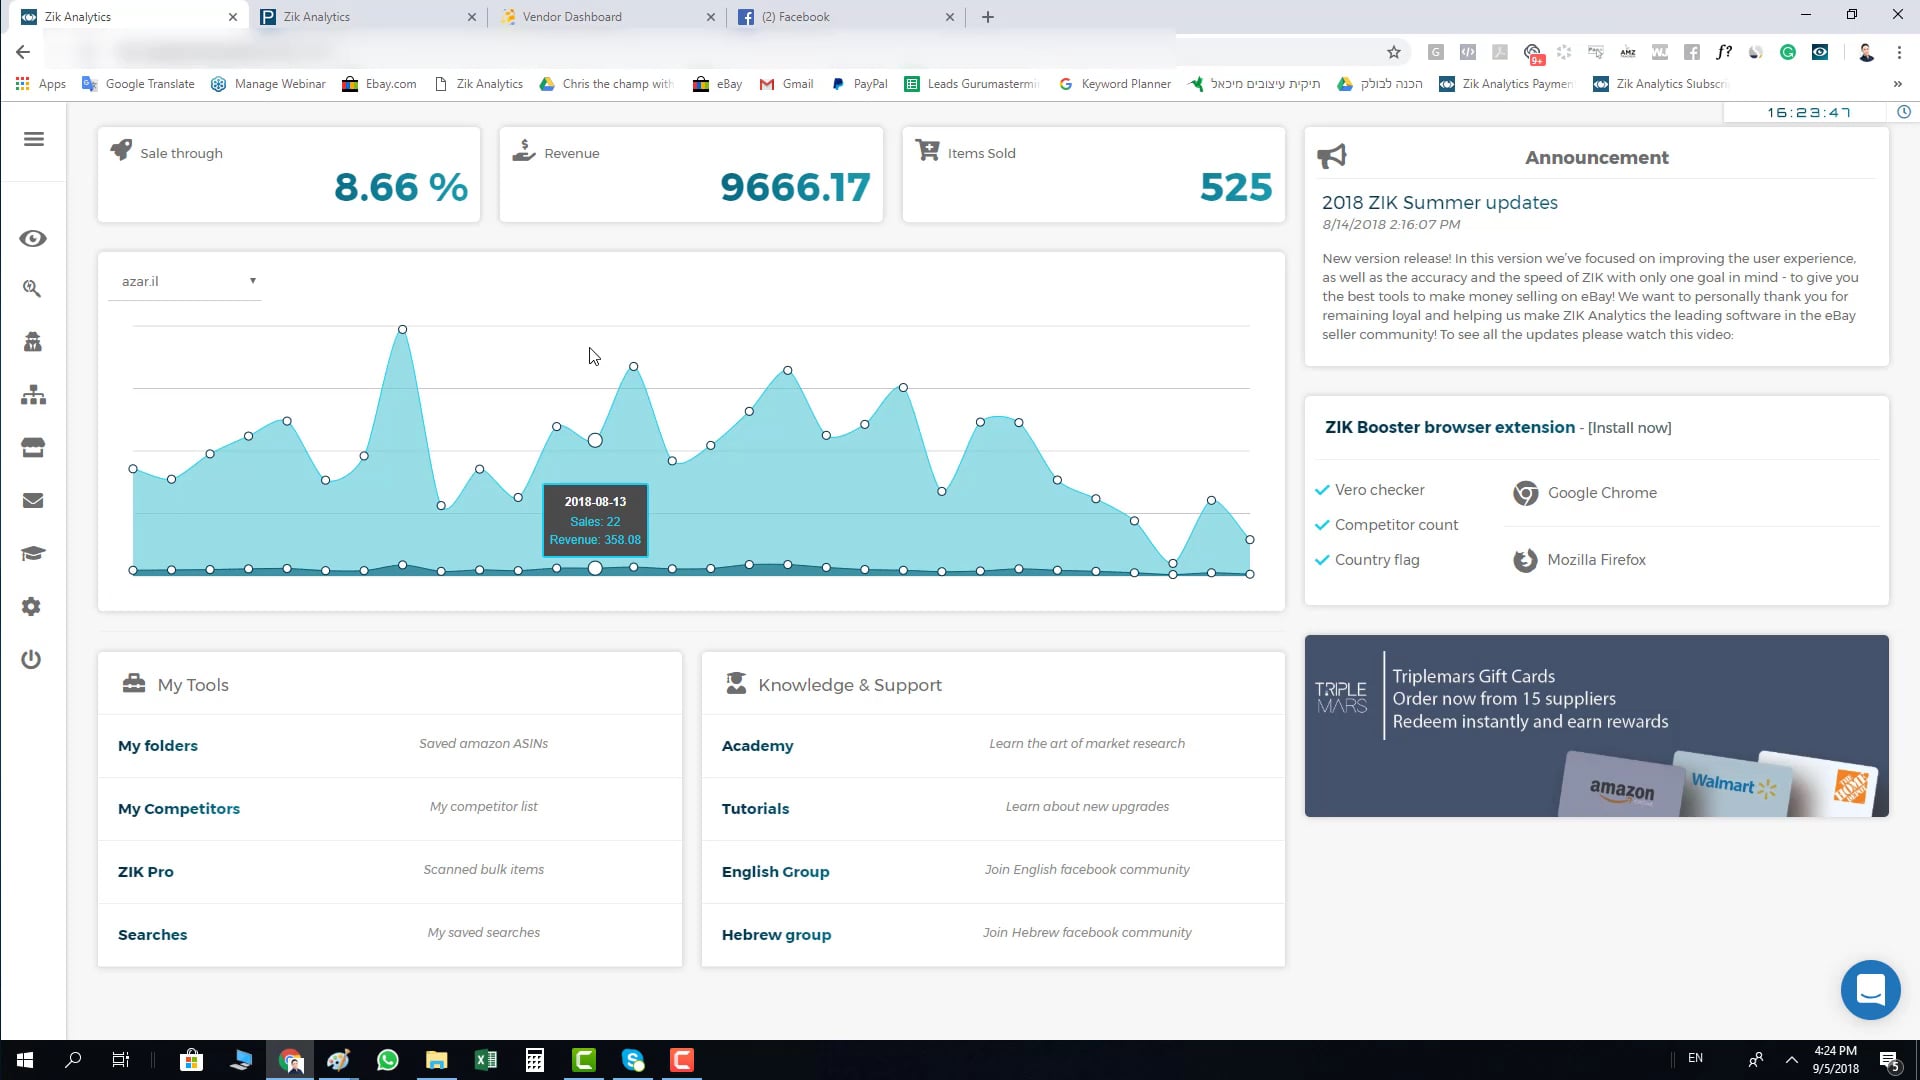Open the chat support bubble

[x=1870, y=990]
